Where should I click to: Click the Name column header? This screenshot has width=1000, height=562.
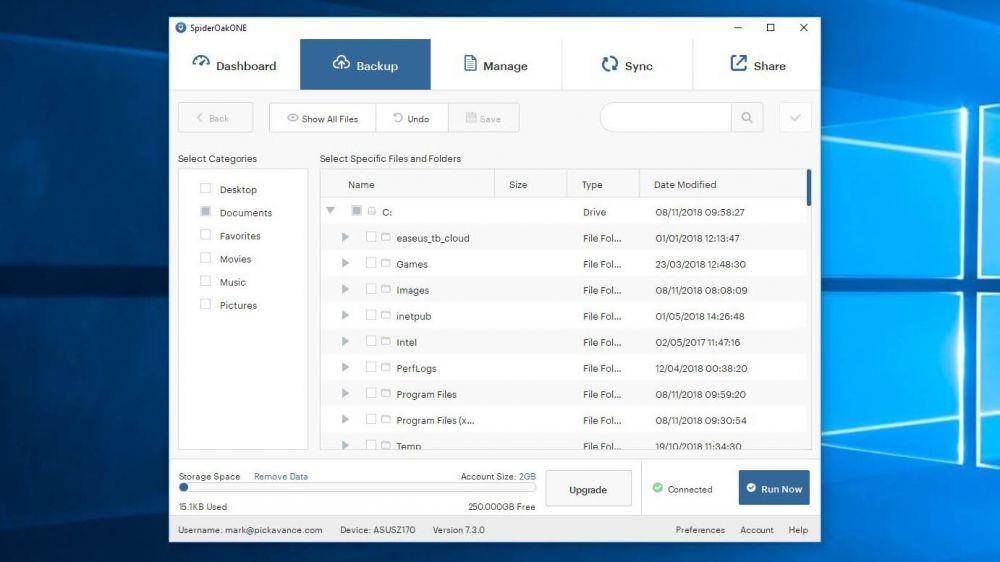point(408,184)
